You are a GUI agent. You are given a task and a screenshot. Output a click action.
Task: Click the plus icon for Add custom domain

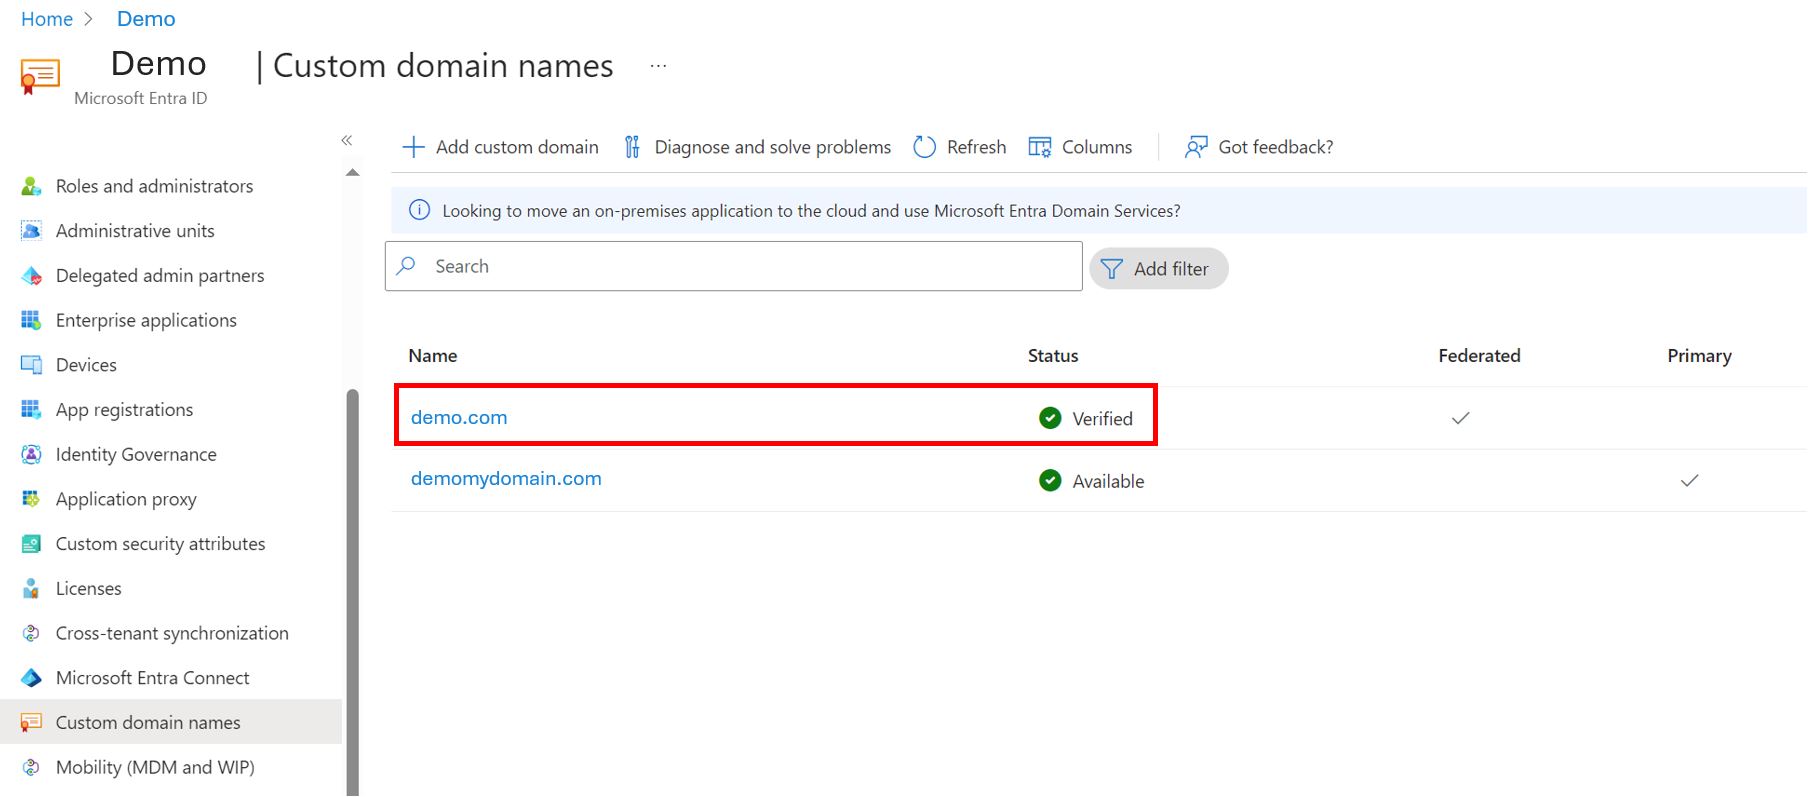413,147
